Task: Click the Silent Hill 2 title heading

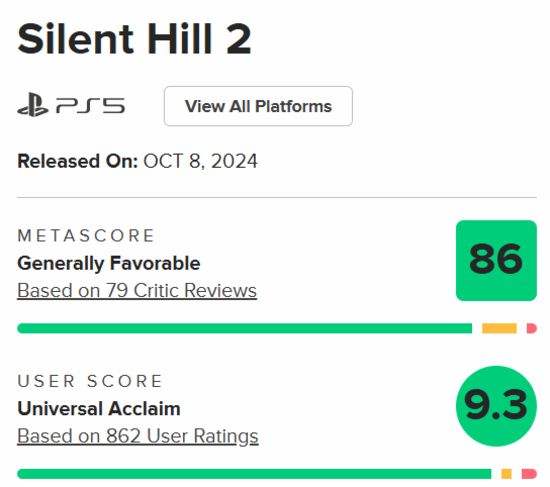Action: [134, 39]
